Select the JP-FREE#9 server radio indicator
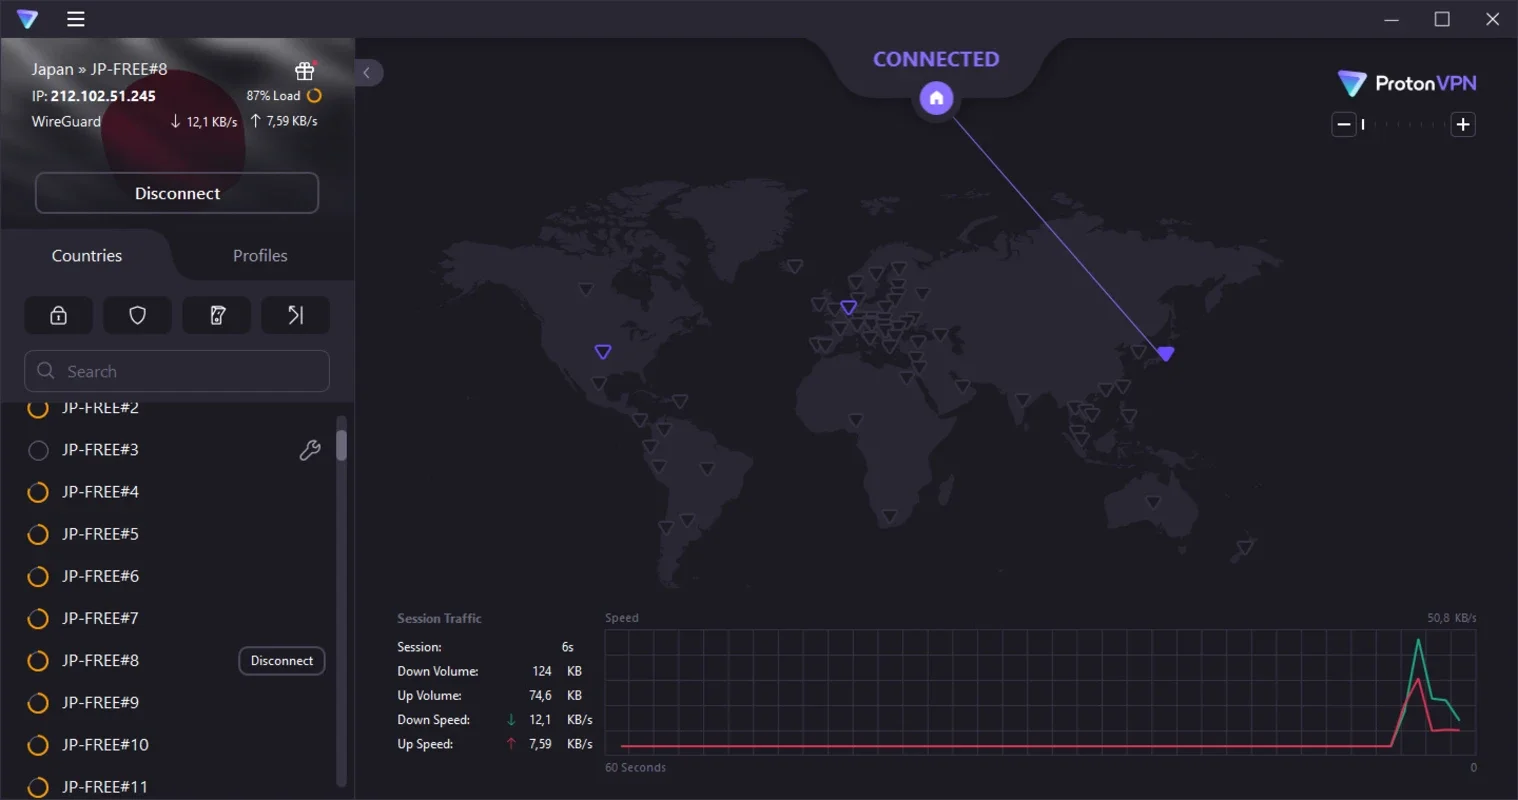 pos(38,702)
